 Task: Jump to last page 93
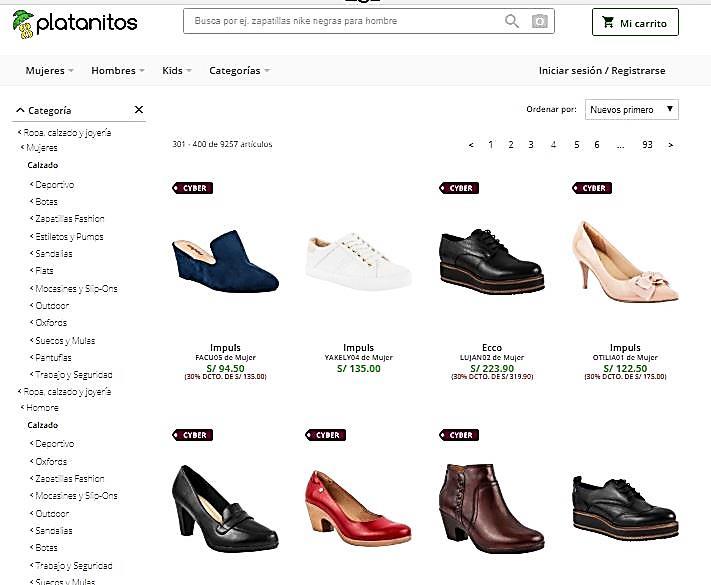tap(647, 145)
